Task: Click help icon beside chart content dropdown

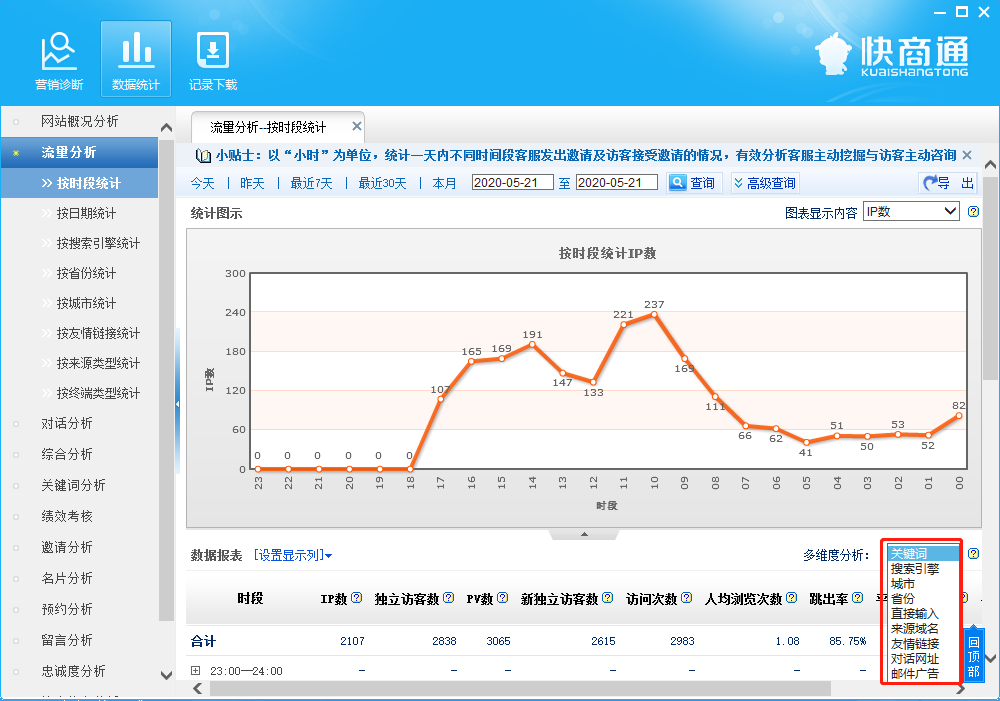Action: click(x=973, y=212)
